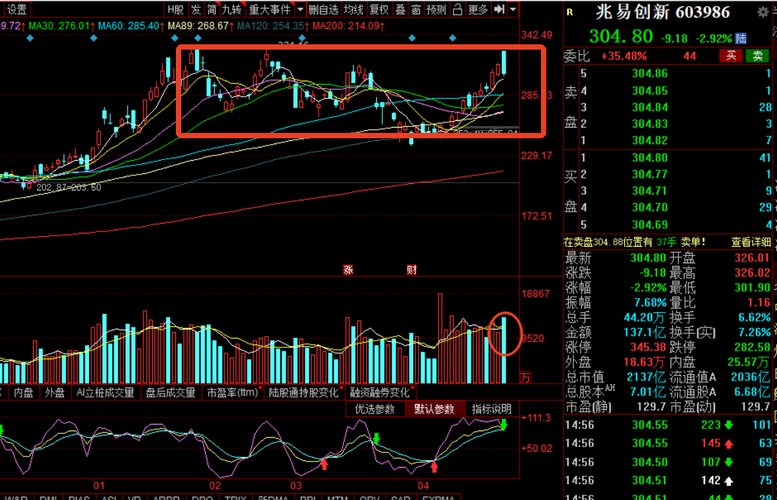Open the 更多 more menu
Viewport: 777px width, 500px height.
tap(478, 9)
